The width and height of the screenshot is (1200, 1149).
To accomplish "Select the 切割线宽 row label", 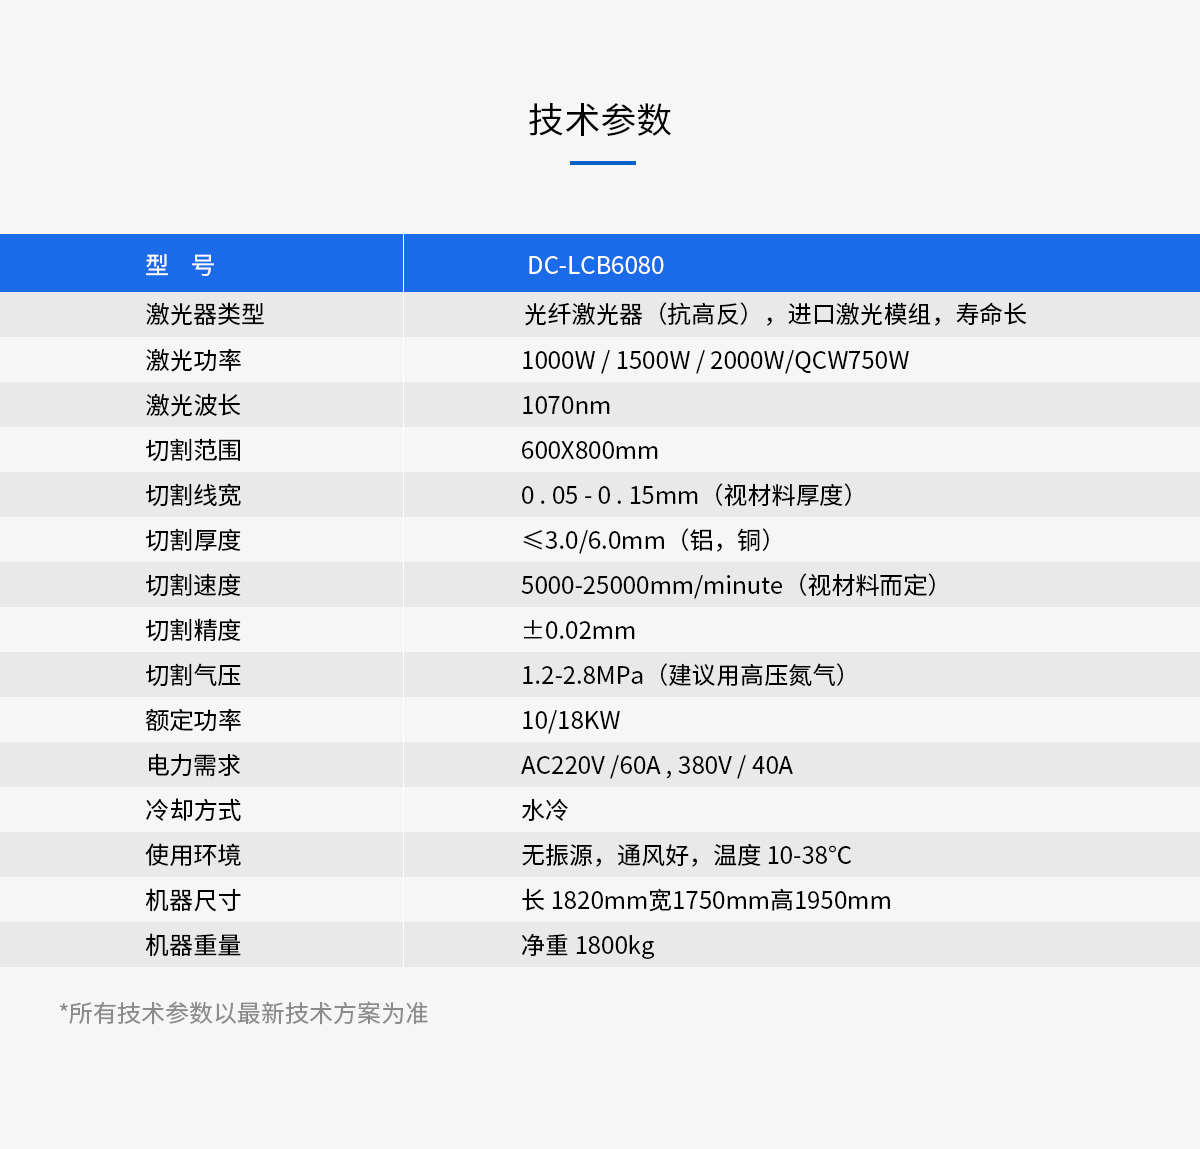I will click(x=193, y=495).
